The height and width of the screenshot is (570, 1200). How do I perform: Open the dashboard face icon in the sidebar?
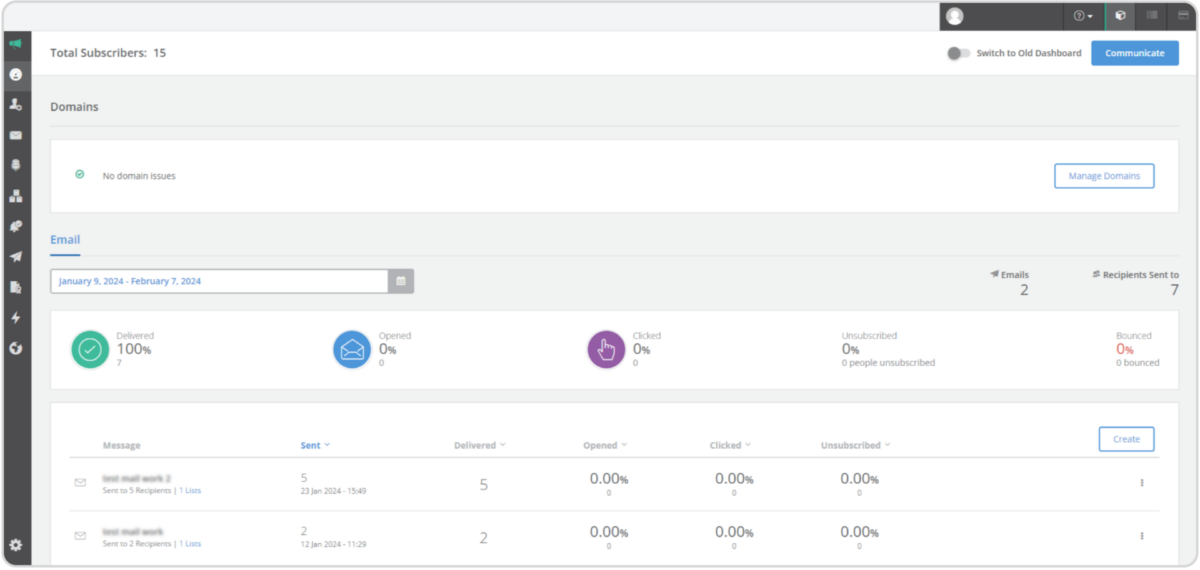15,74
